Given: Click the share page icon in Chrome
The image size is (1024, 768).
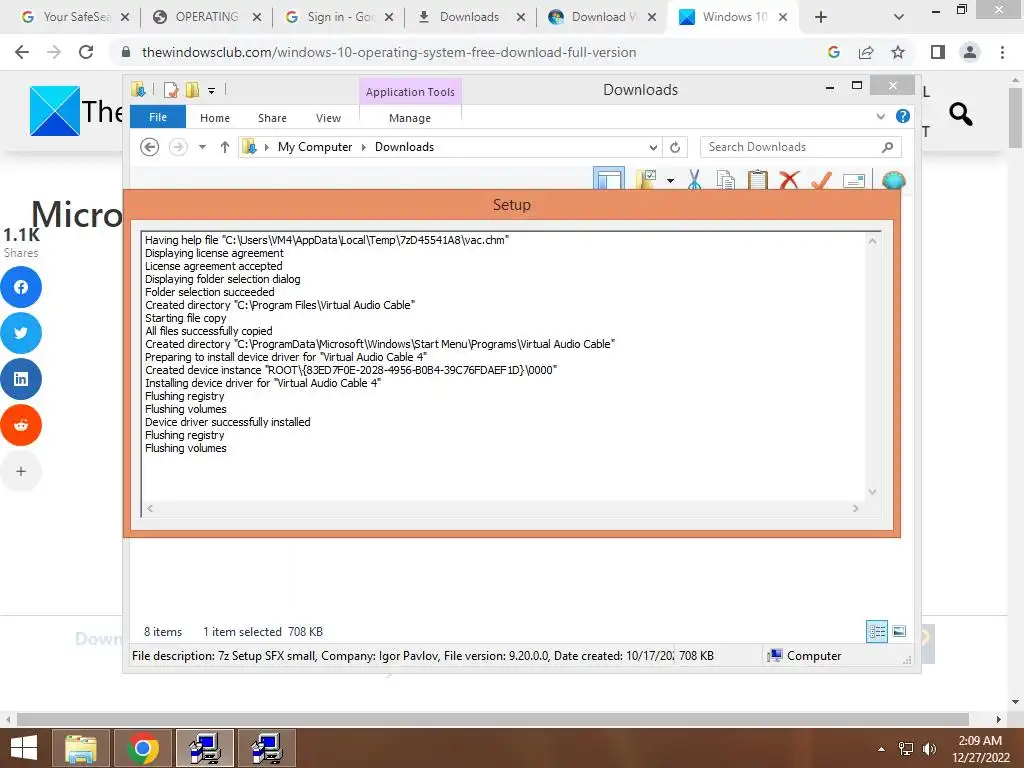Looking at the screenshot, I should point(866,52).
